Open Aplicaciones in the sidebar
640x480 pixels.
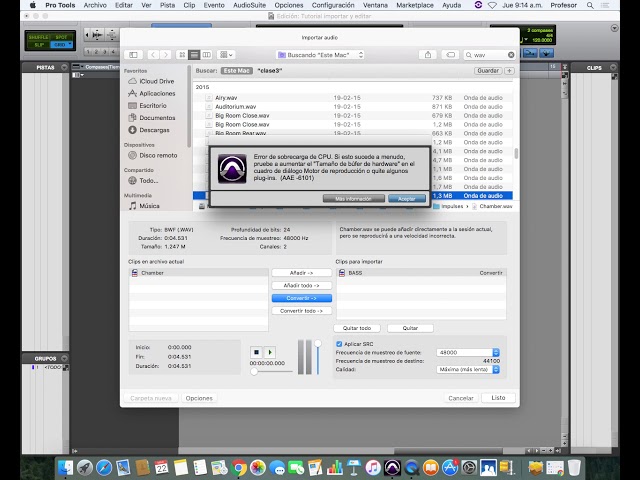pyautogui.click(x=151, y=93)
